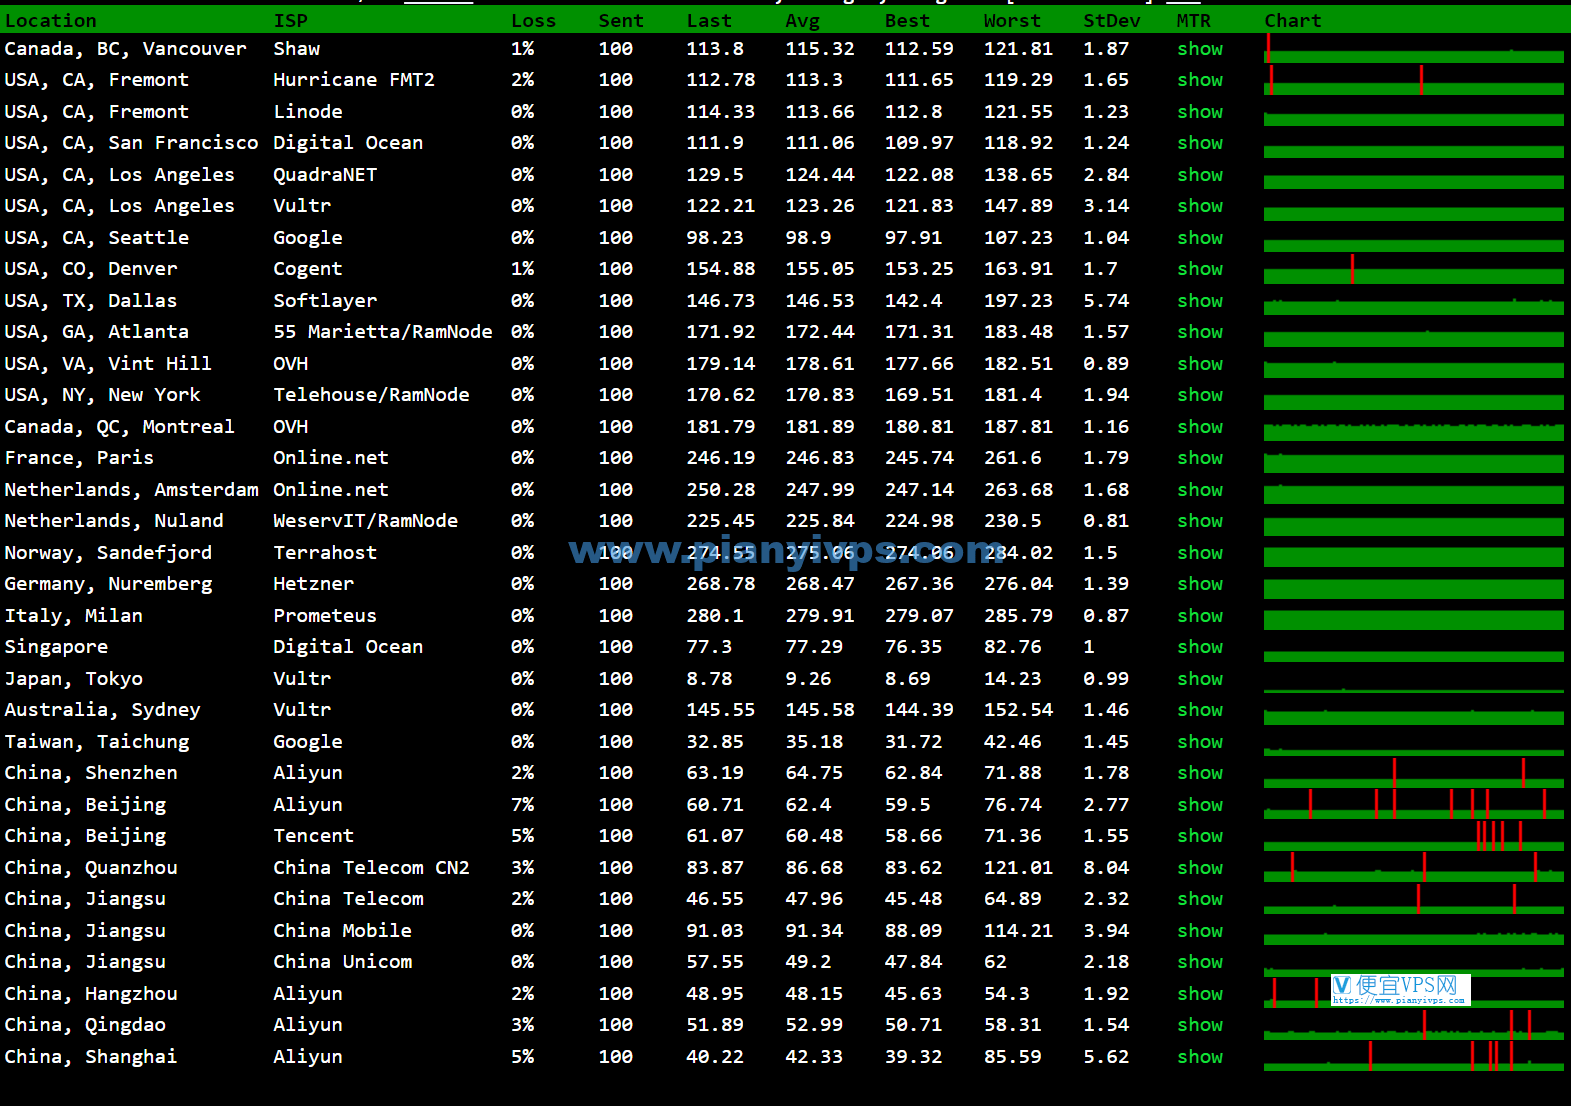Show MTR for Singapore Digital Ocean
The height and width of the screenshot is (1106, 1571).
(x=1200, y=647)
